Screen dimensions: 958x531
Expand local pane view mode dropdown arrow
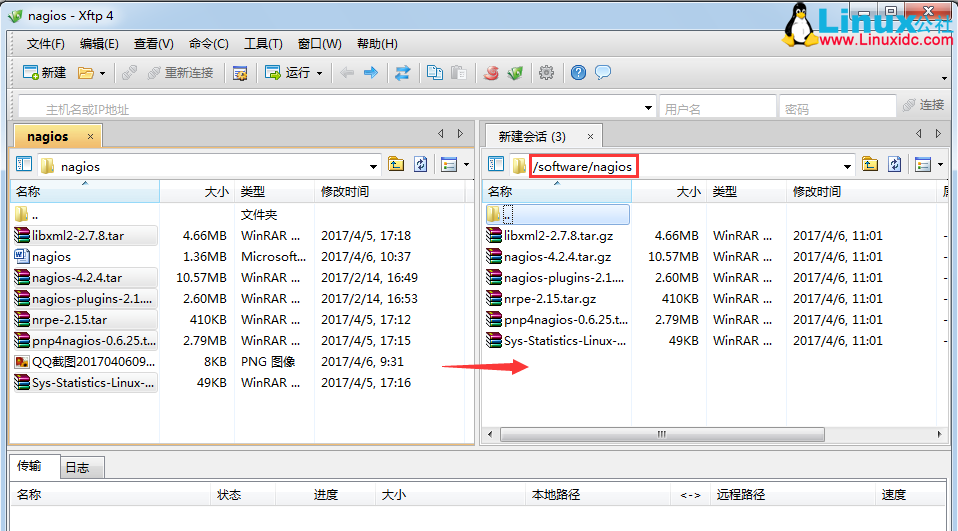point(466,164)
